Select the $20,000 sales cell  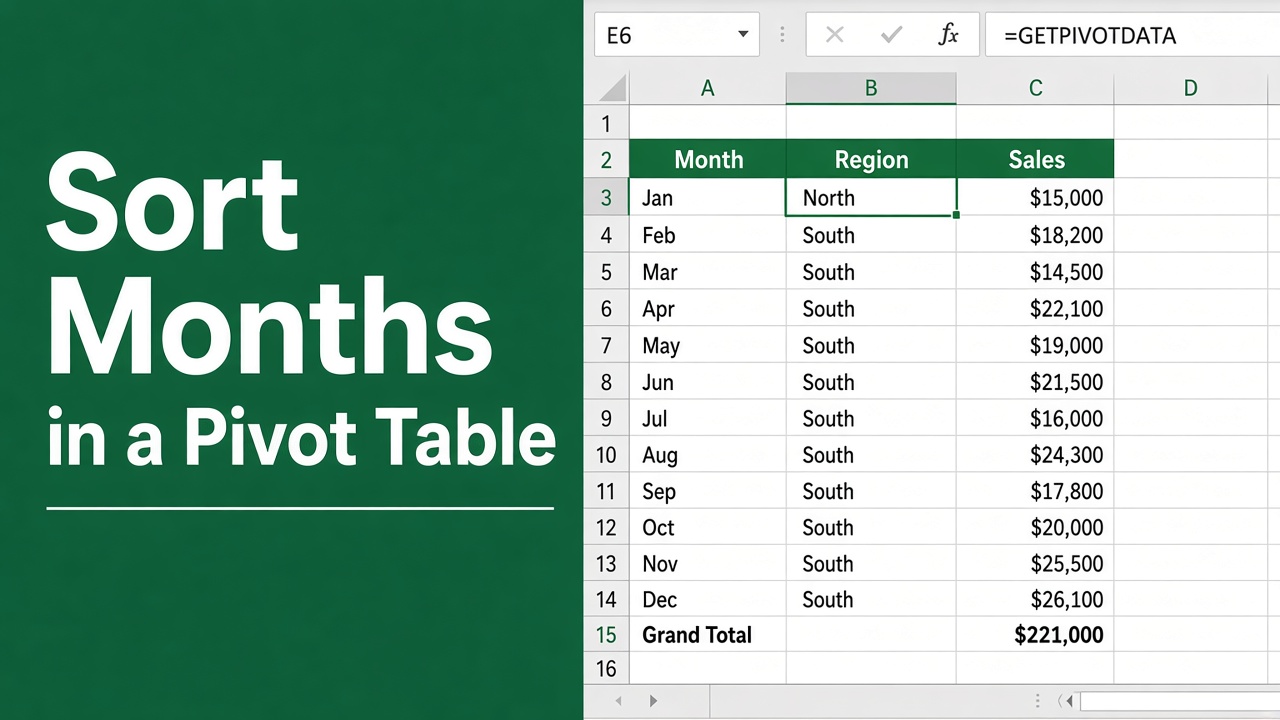(1035, 527)
